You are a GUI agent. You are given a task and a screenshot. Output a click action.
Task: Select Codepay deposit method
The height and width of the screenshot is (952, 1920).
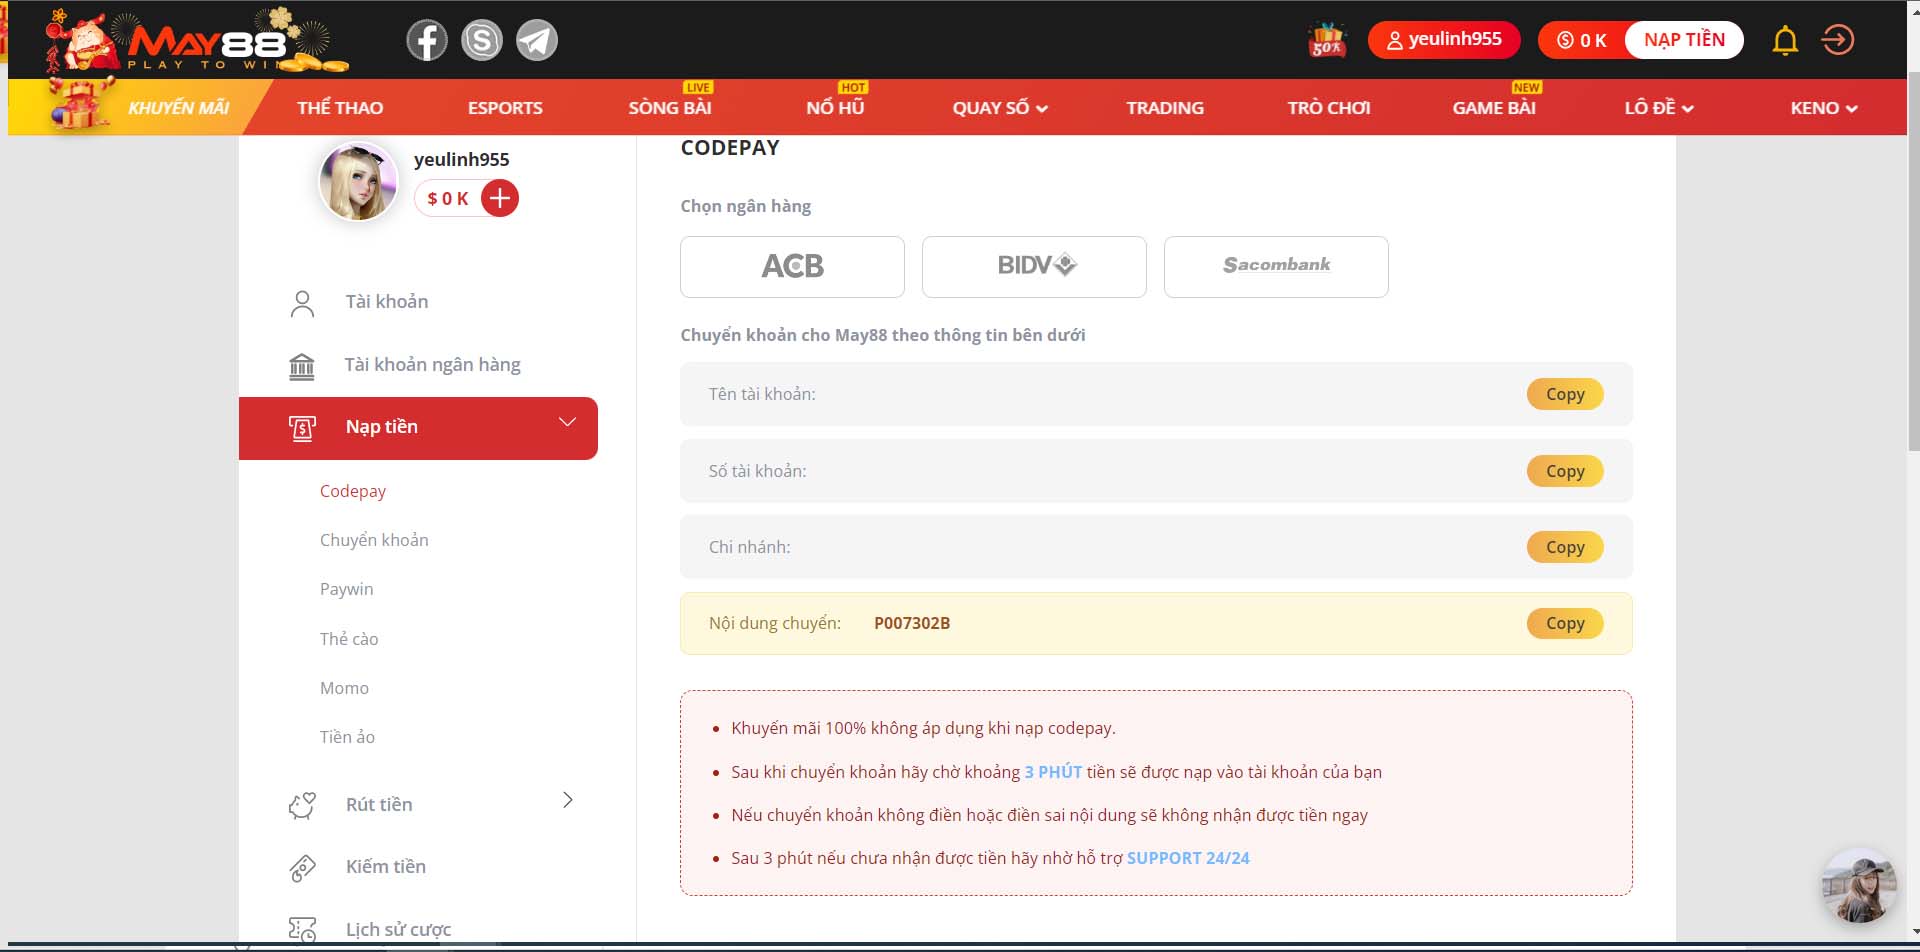click(x=353, y=491)
